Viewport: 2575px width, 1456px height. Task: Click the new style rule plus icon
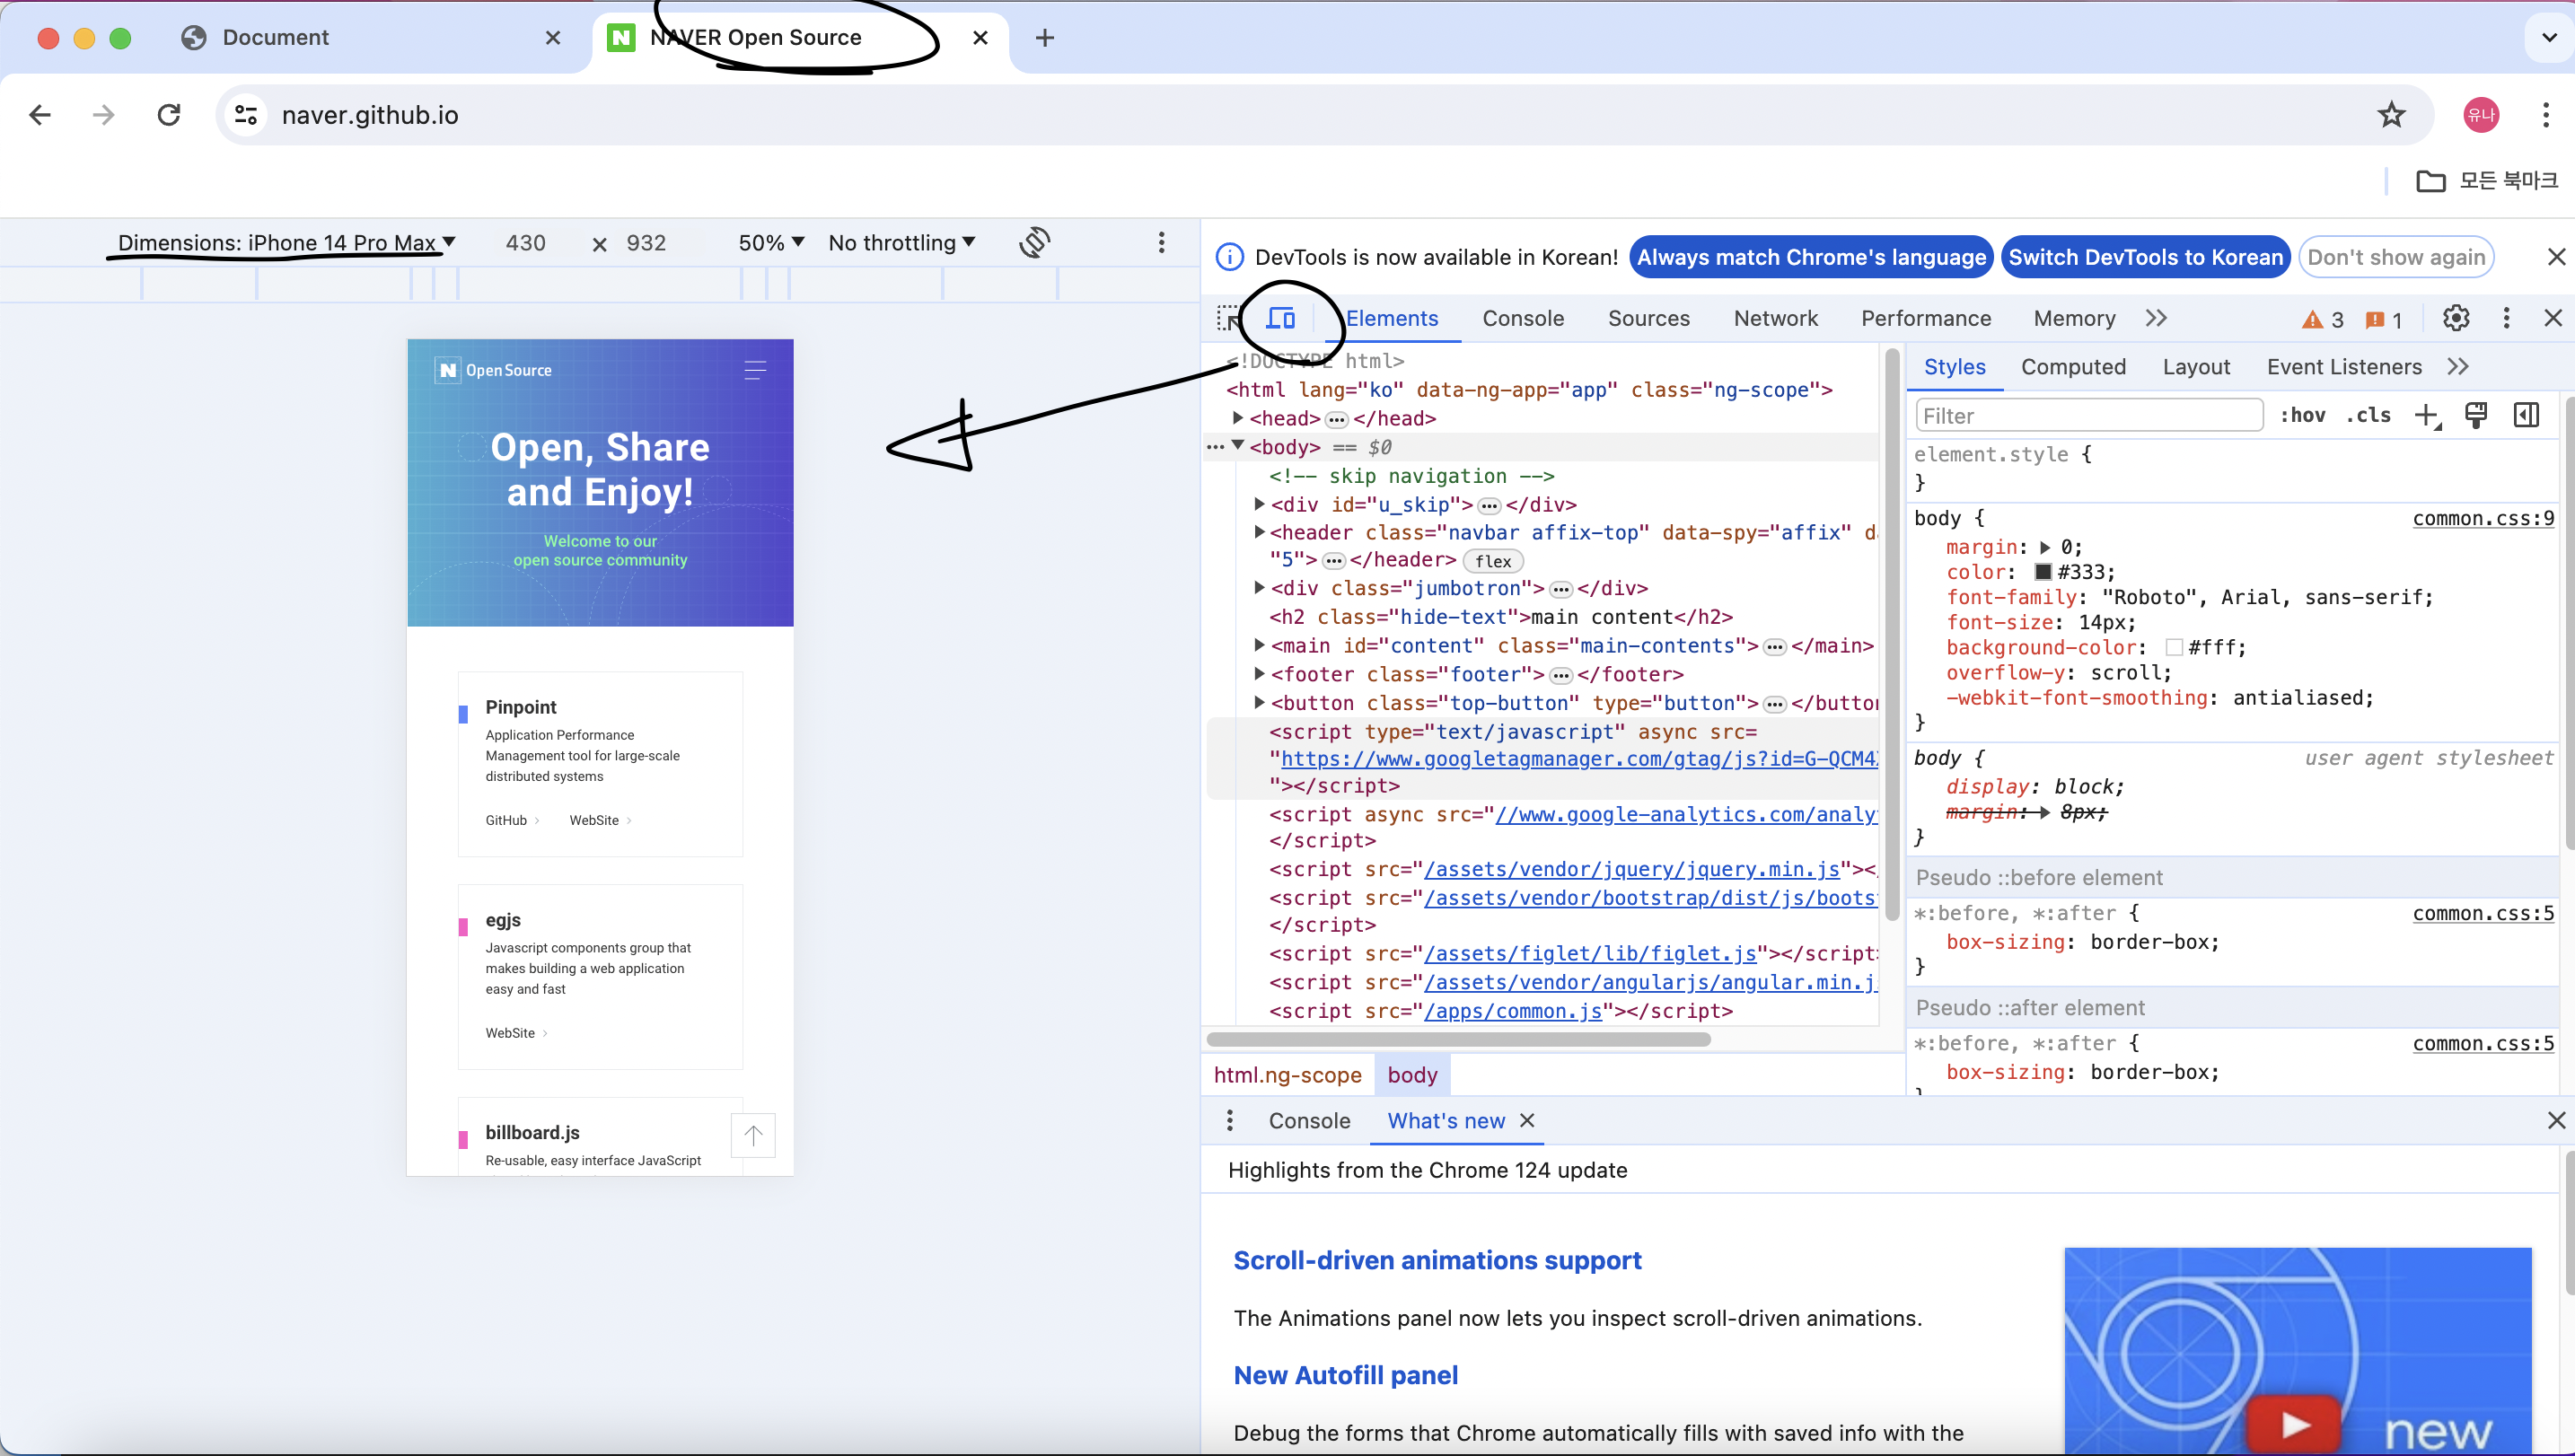pos(2427,415)
